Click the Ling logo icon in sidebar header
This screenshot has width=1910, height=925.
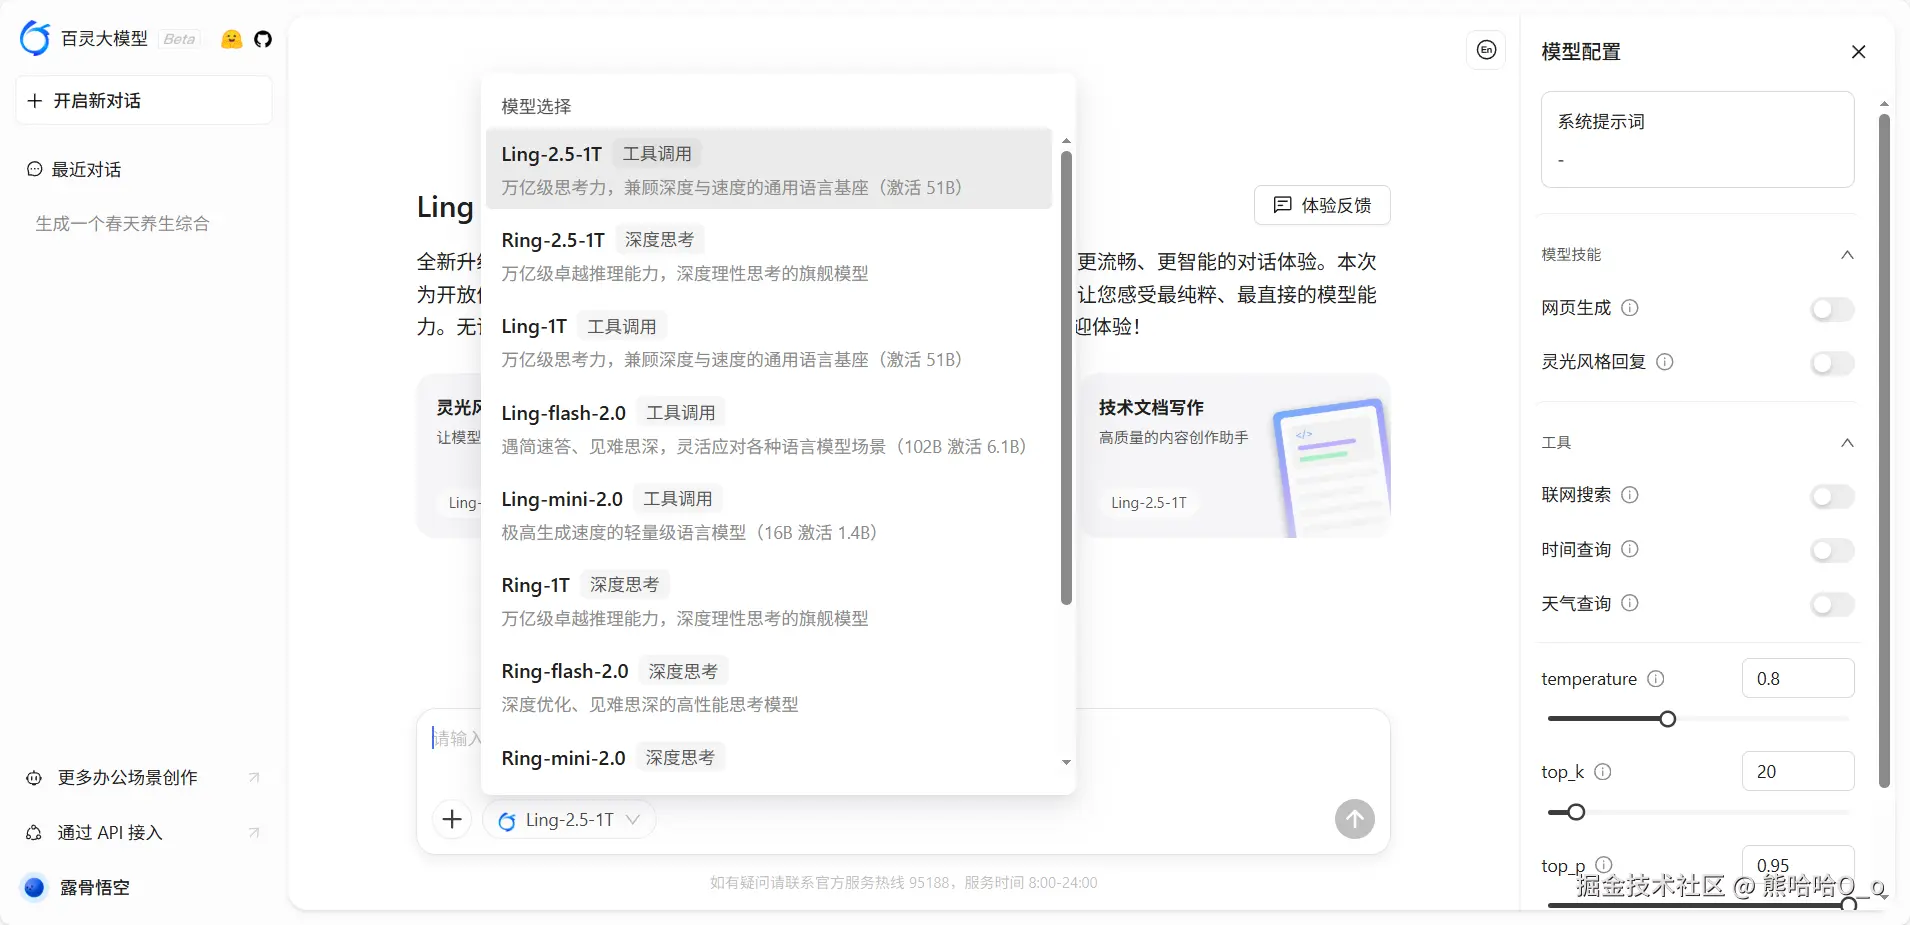35,38
